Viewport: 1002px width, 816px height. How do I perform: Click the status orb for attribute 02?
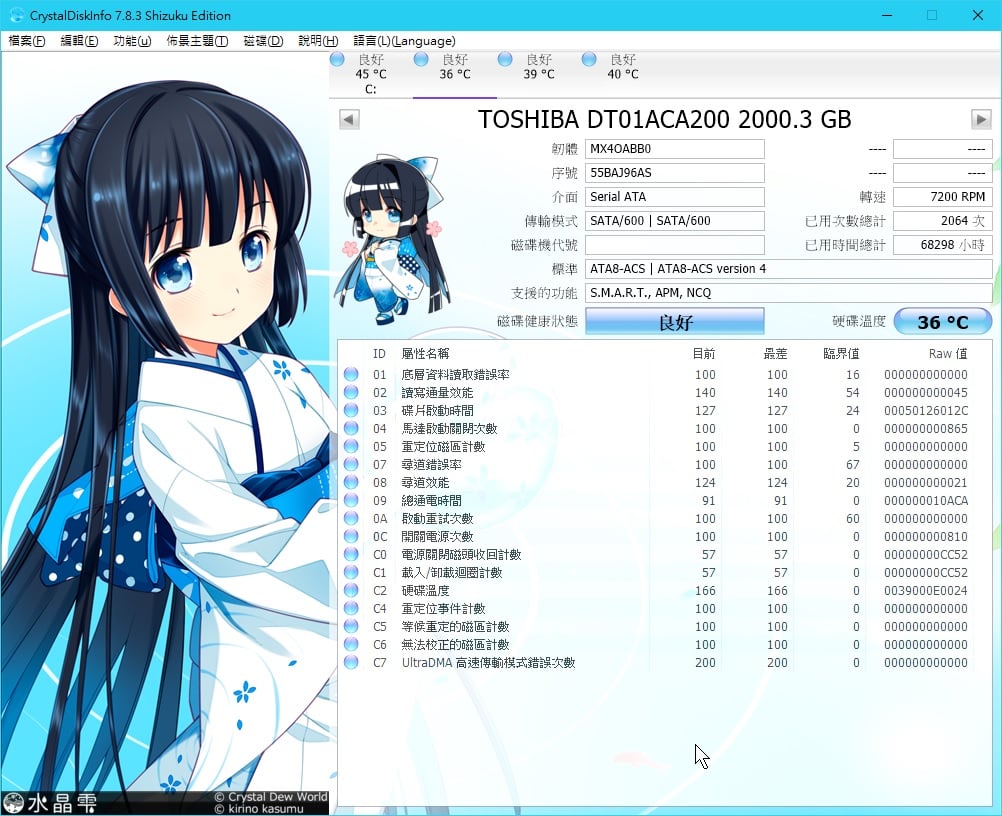351,392
